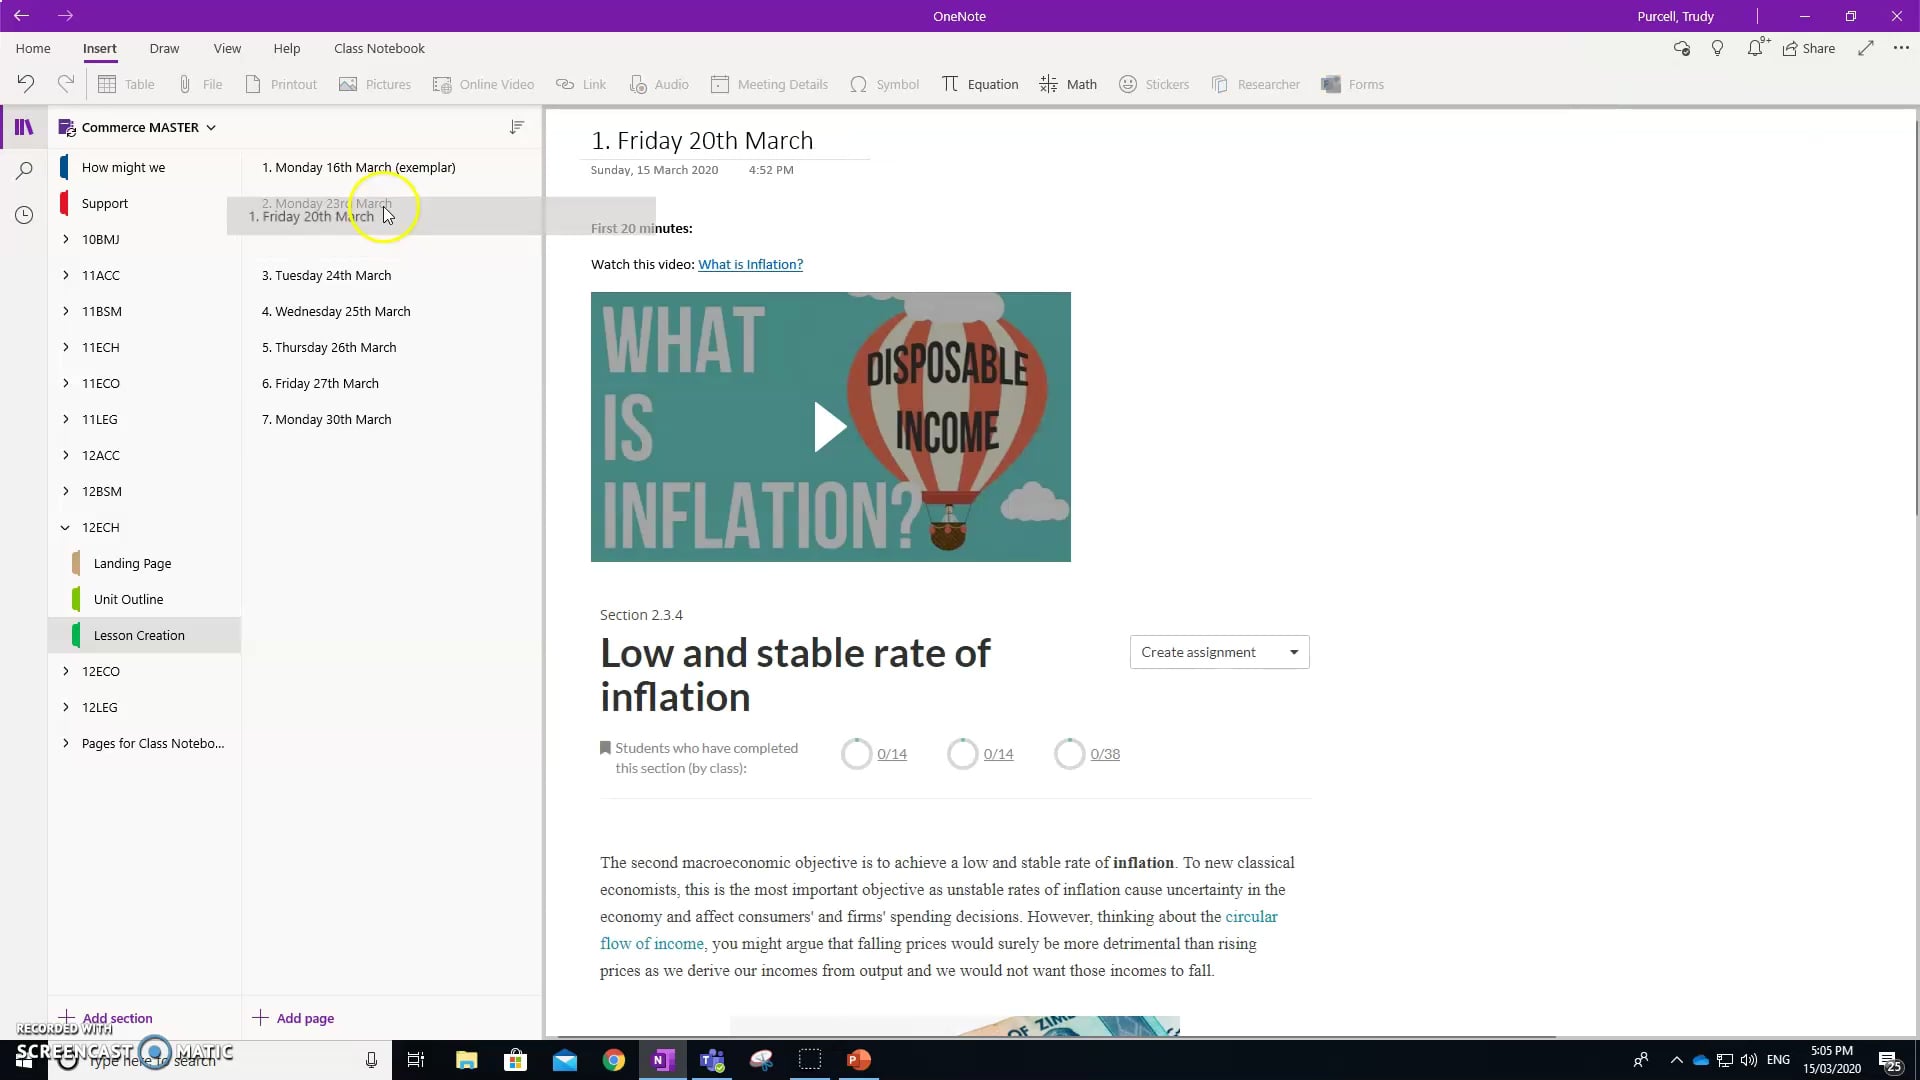The height and width of the screenshot is (1080, 1920).
Task: Go back with the left arrow
Action: (21, 16)
